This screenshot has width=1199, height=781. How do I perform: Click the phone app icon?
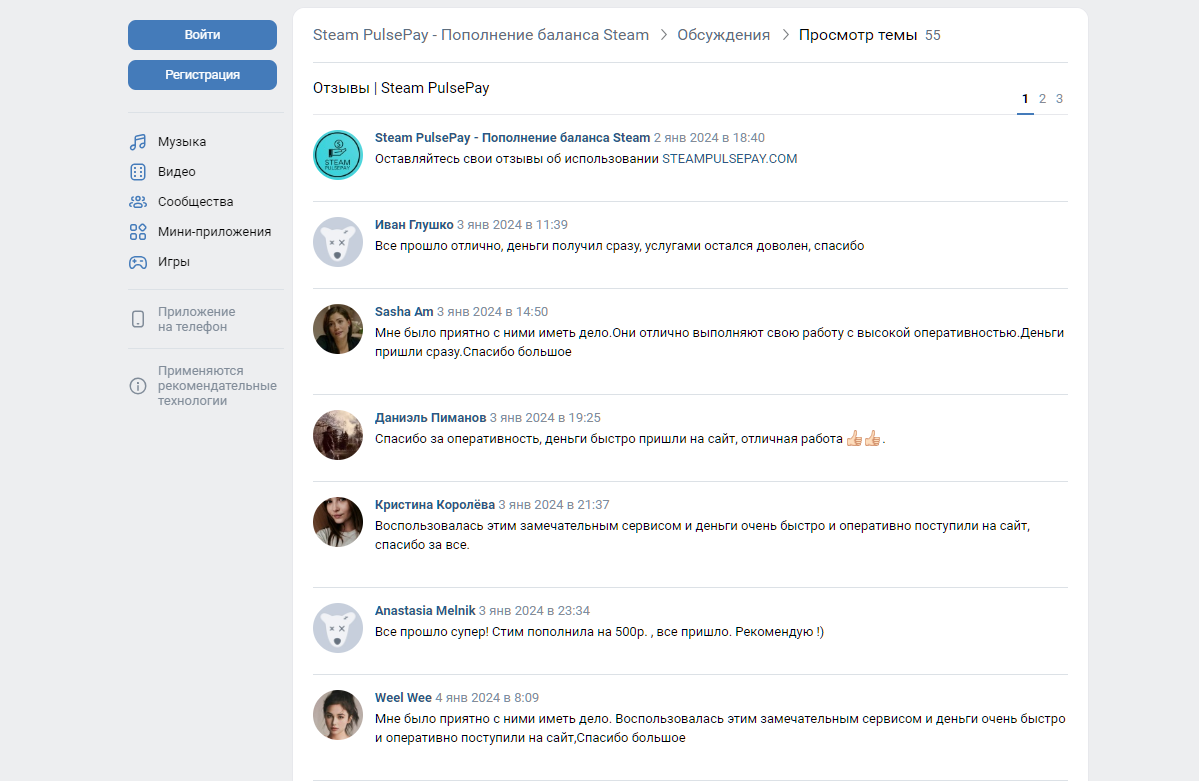click(x=138, y=319)
